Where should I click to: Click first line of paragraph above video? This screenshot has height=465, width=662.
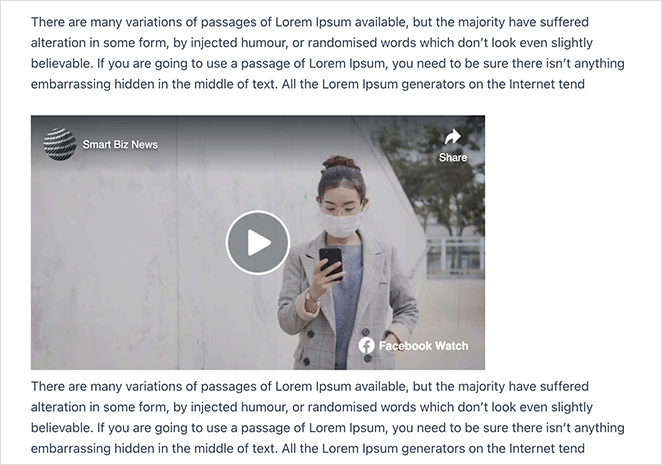point(309,22)
